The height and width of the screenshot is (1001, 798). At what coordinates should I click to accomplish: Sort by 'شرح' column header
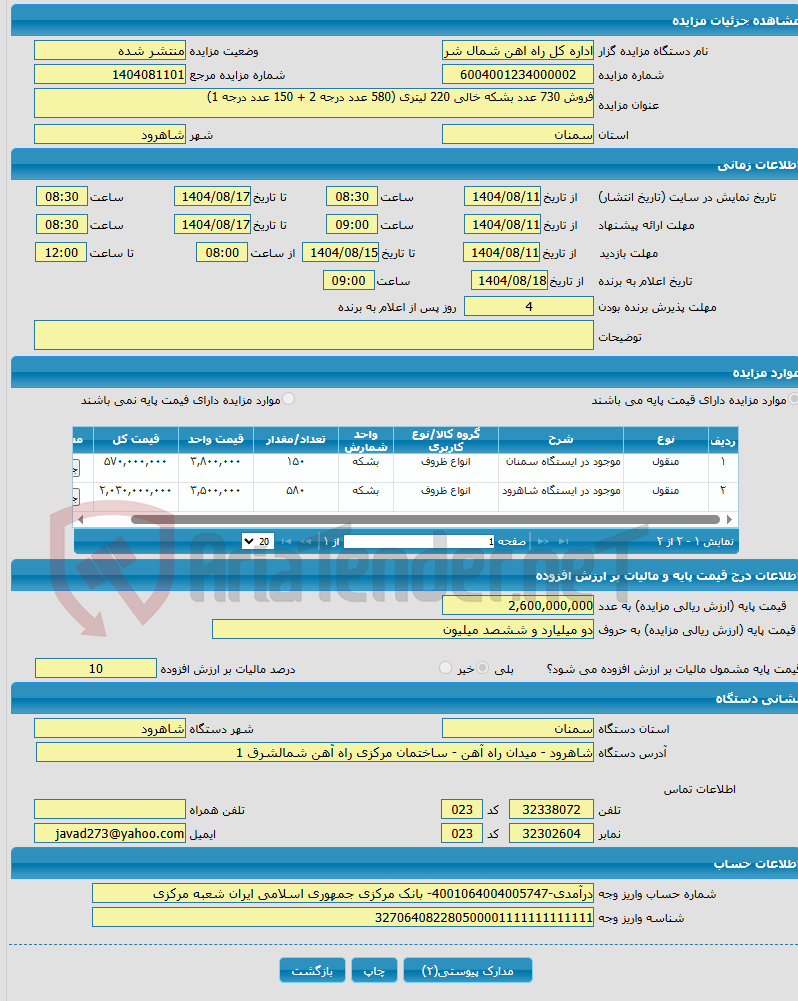561,440
